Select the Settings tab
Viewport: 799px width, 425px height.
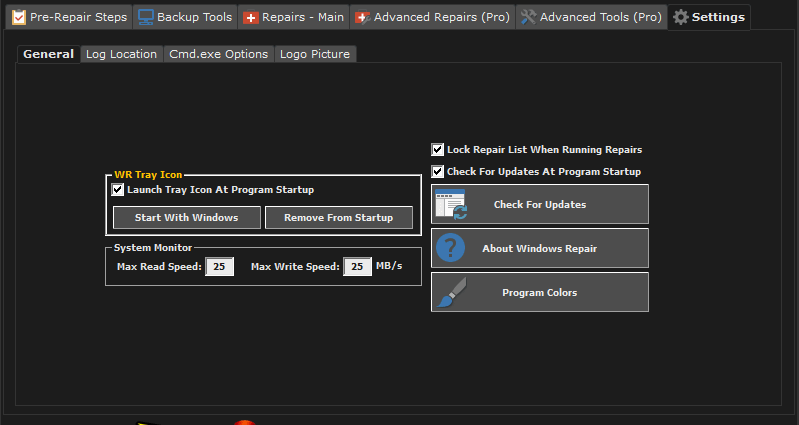pos(709,17)
